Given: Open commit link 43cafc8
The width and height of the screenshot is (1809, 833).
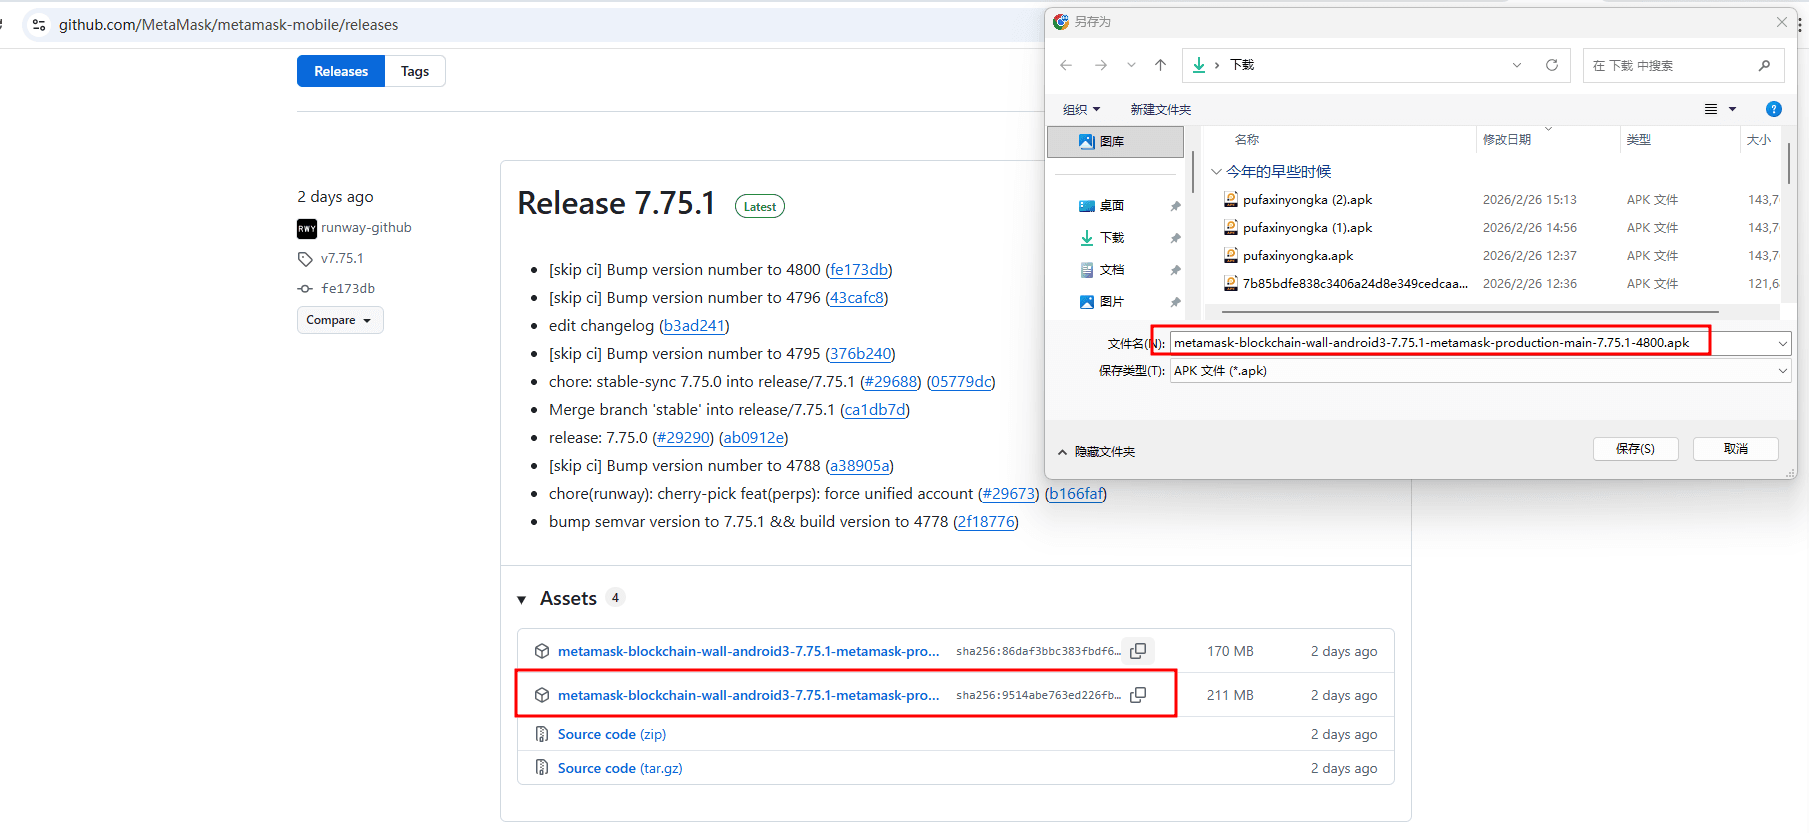Looking at the screenshot, I should [857, 298].
